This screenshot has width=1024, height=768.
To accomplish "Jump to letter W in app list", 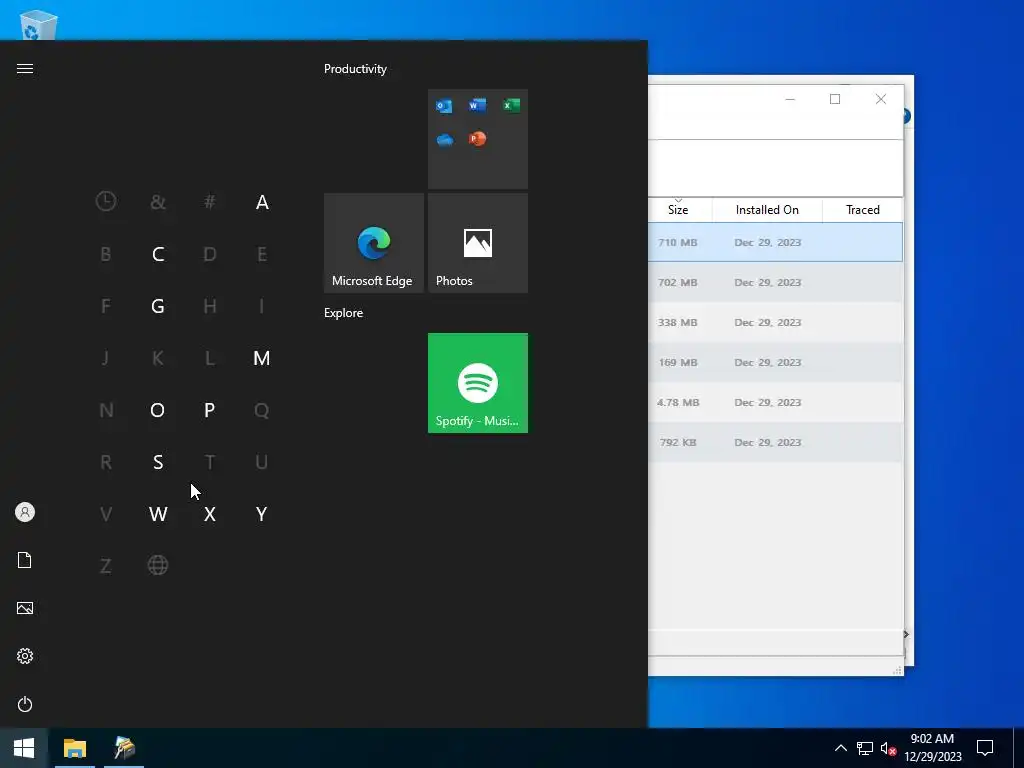I will tap(157, 514).
